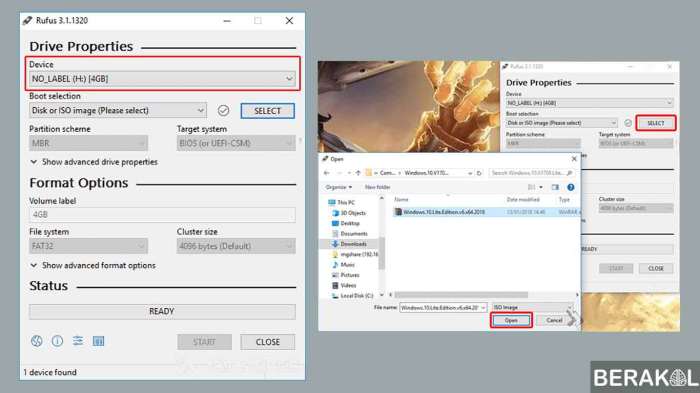
Task: Click the checkmark checksum icon beside SELECT
Action: point(223,110)
